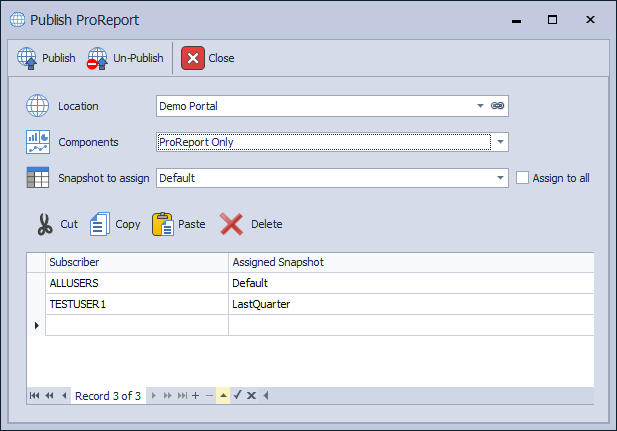This screenshot has height=431, width=617.
Task: Click the Delete text label
Action: click(266, 224)
